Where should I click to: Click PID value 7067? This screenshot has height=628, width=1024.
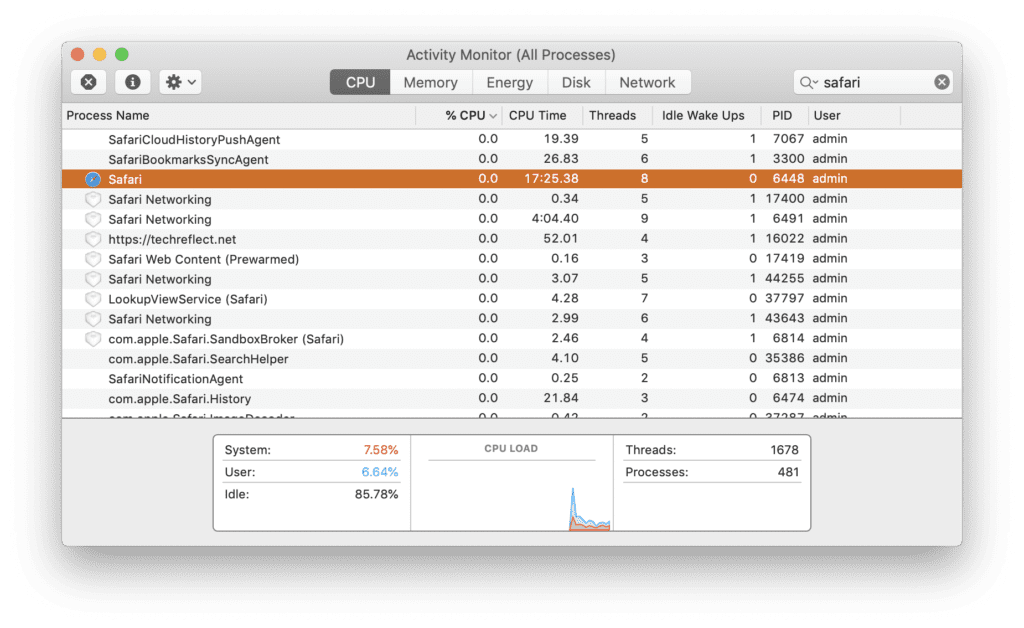pos(788,138)
